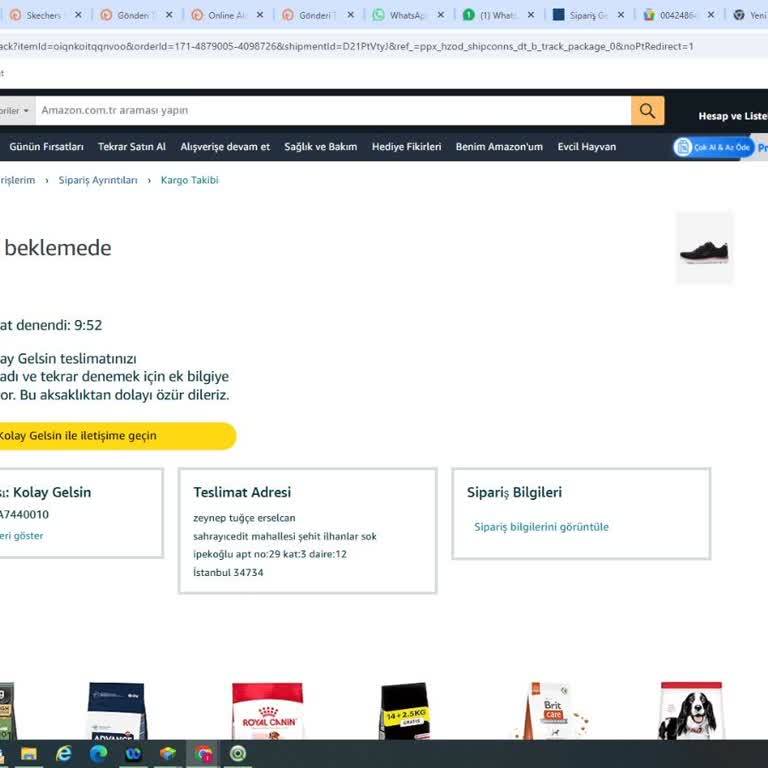768x768 pixels.
Task: Open the 14+2.5KG black bag product
Action: tap(405, 711)
